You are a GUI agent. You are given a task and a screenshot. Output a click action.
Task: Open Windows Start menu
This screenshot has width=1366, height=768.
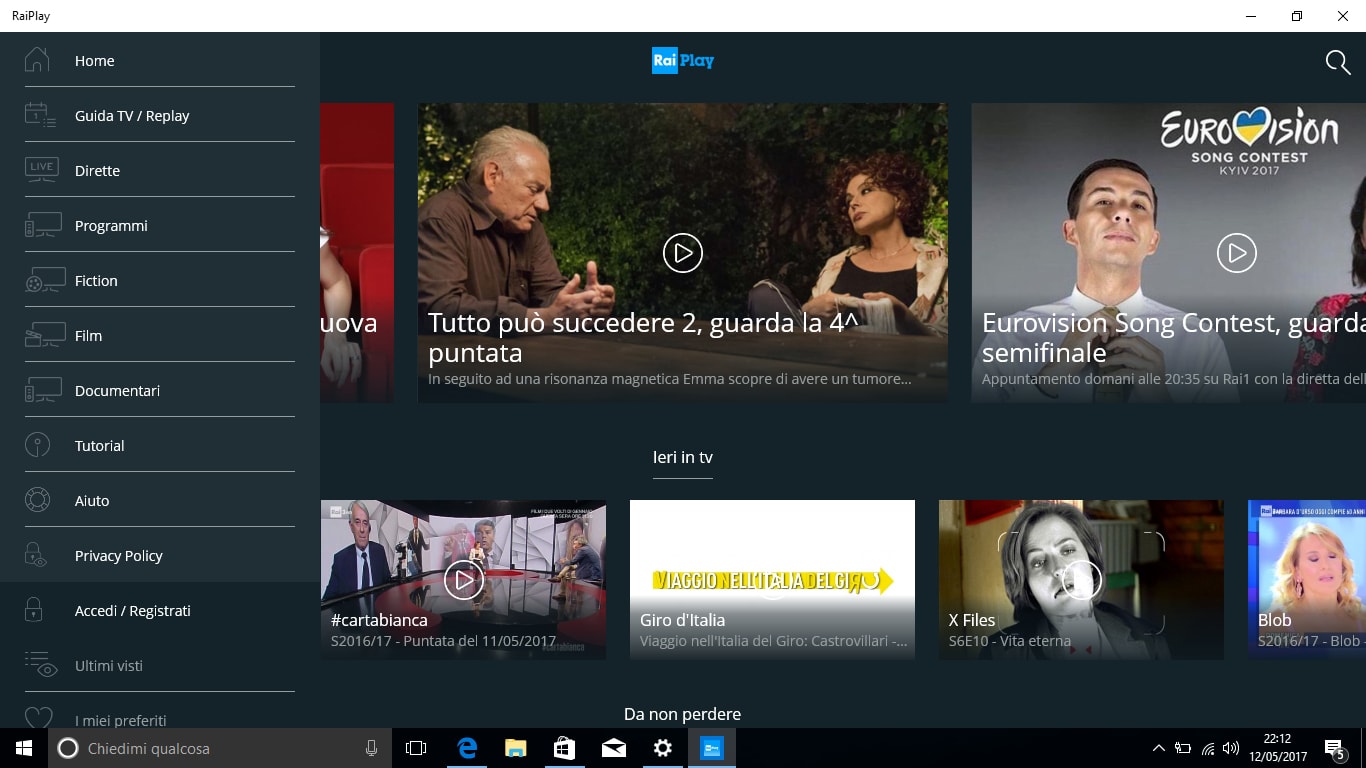pos(24,748)
